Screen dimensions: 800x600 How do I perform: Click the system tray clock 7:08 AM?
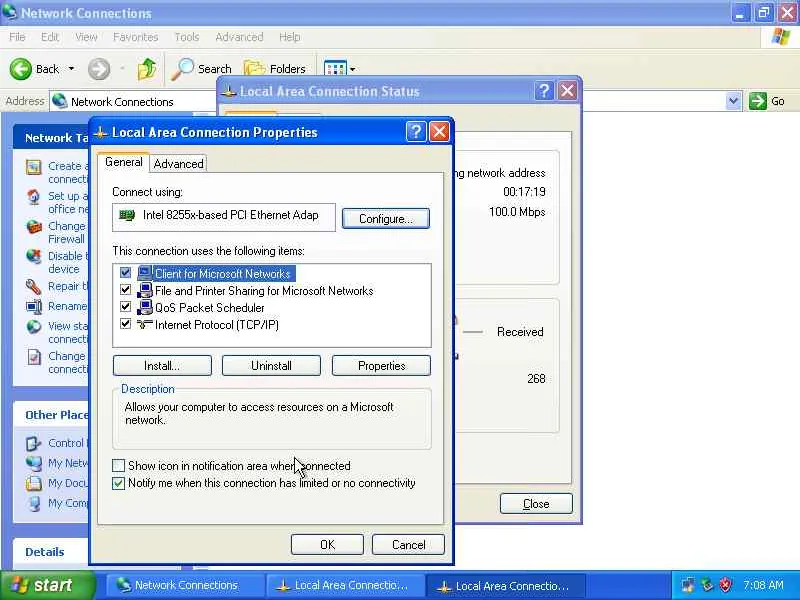[763, 585]
